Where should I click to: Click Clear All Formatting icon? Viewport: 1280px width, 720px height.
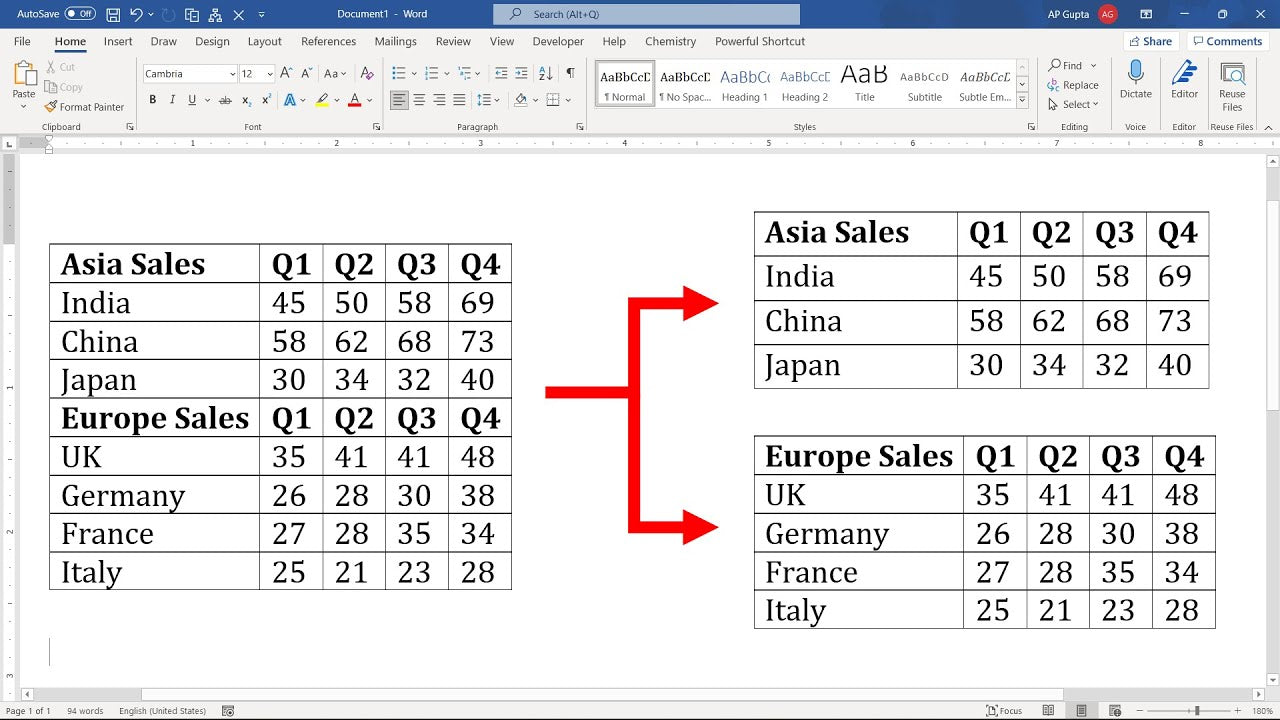coord(367,73)
